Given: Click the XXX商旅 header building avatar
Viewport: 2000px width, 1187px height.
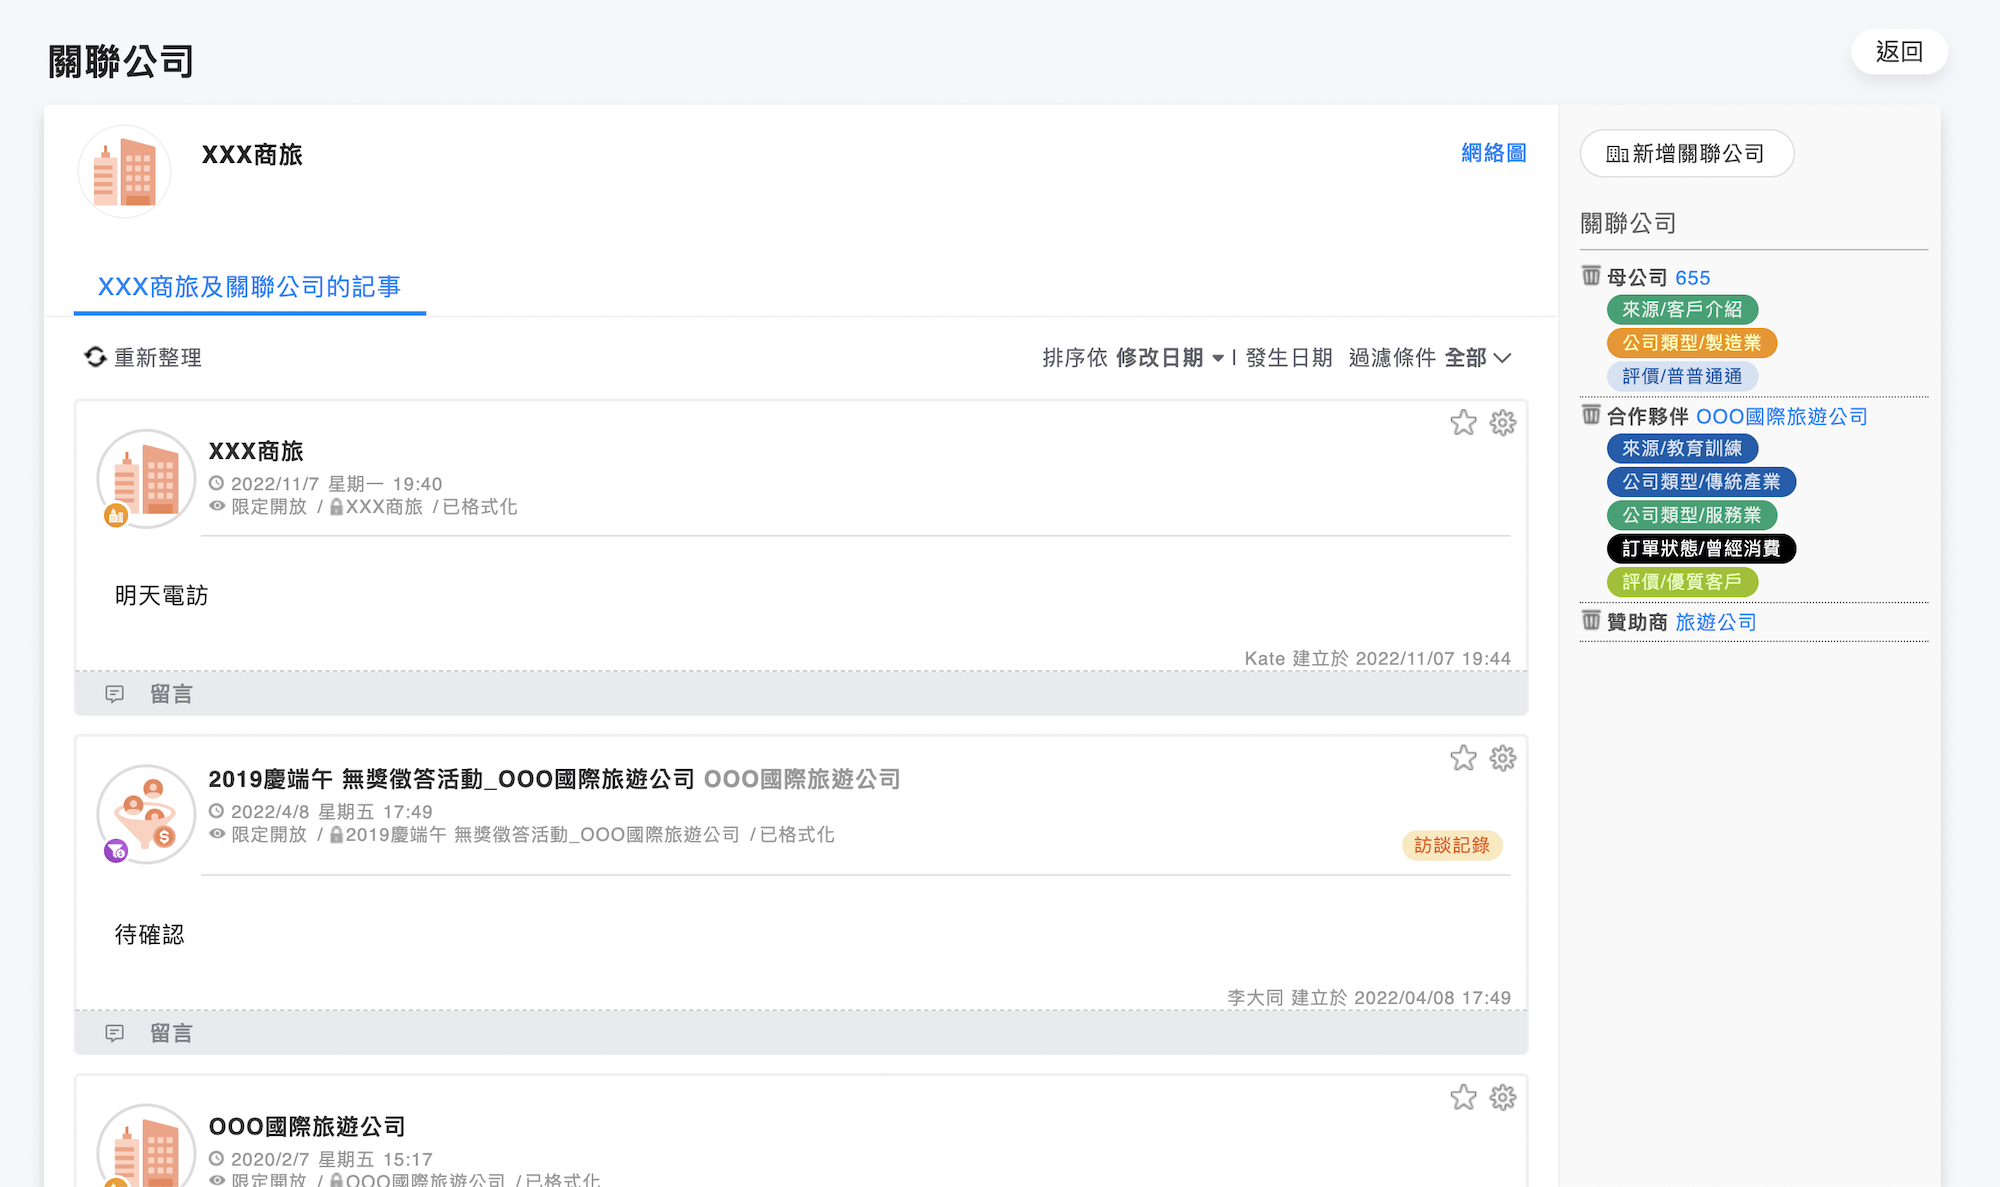Looking at the screenshot, I should click(x=124, y=171).
